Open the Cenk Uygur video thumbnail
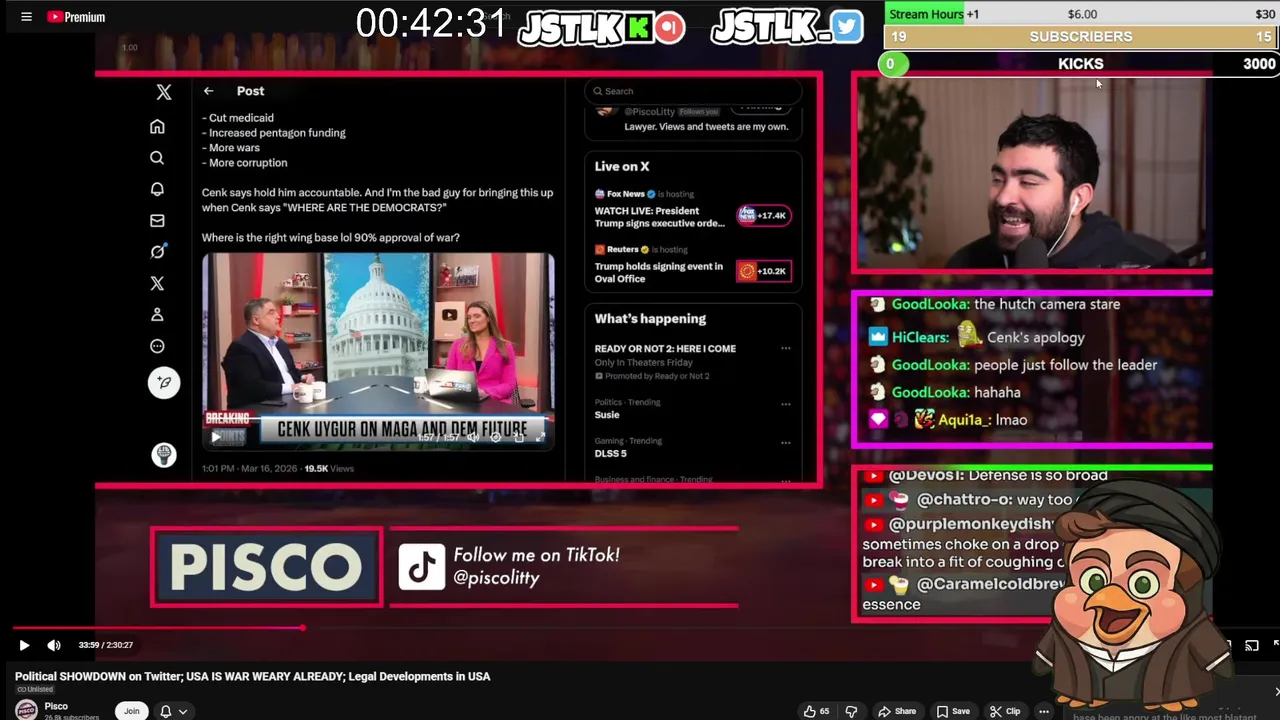Viewport: 1280px width, 720px height. point(378,351)
